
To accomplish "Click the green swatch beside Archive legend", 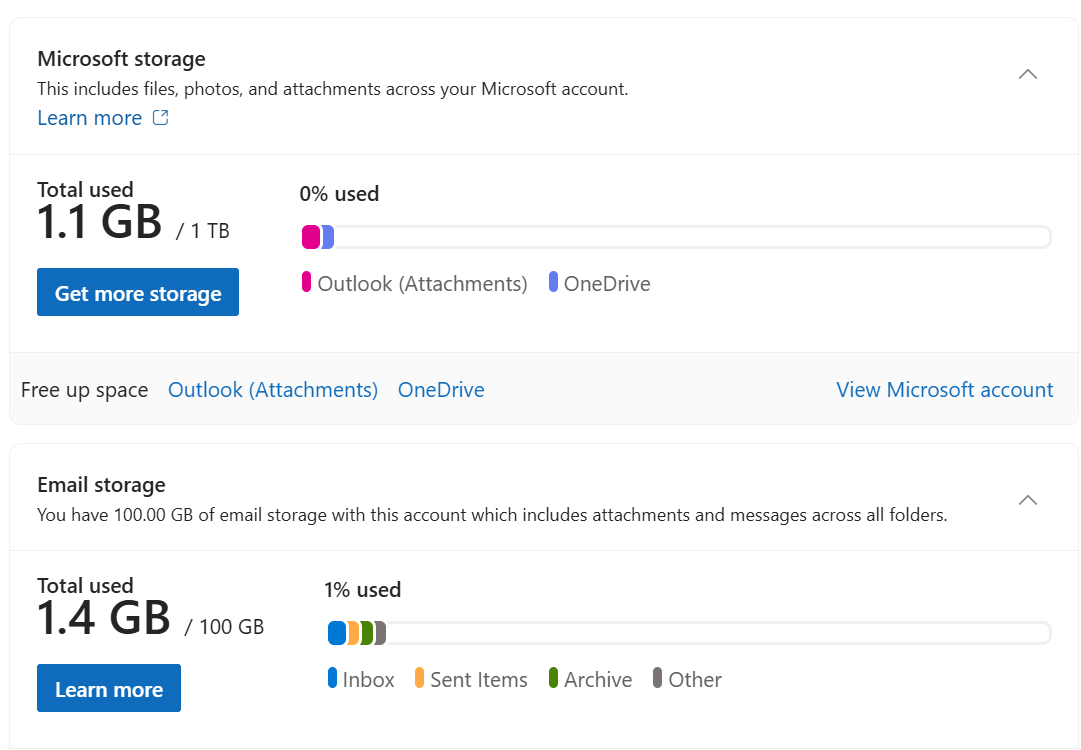I will (553, 677).
